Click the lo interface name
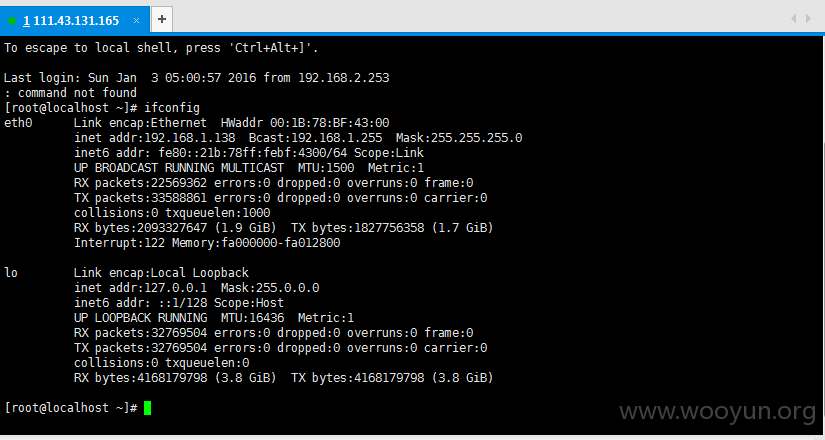825x440 pixels. (11, 273)
